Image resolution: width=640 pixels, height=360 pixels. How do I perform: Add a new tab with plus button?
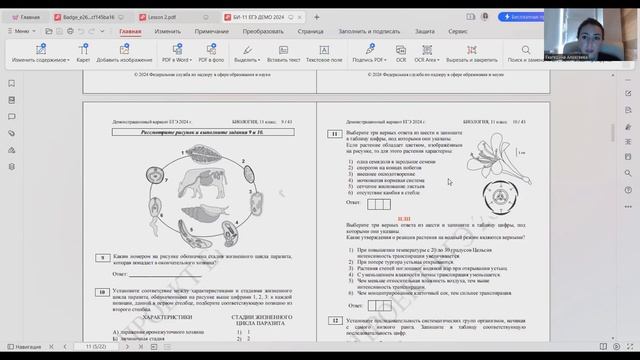317,17
